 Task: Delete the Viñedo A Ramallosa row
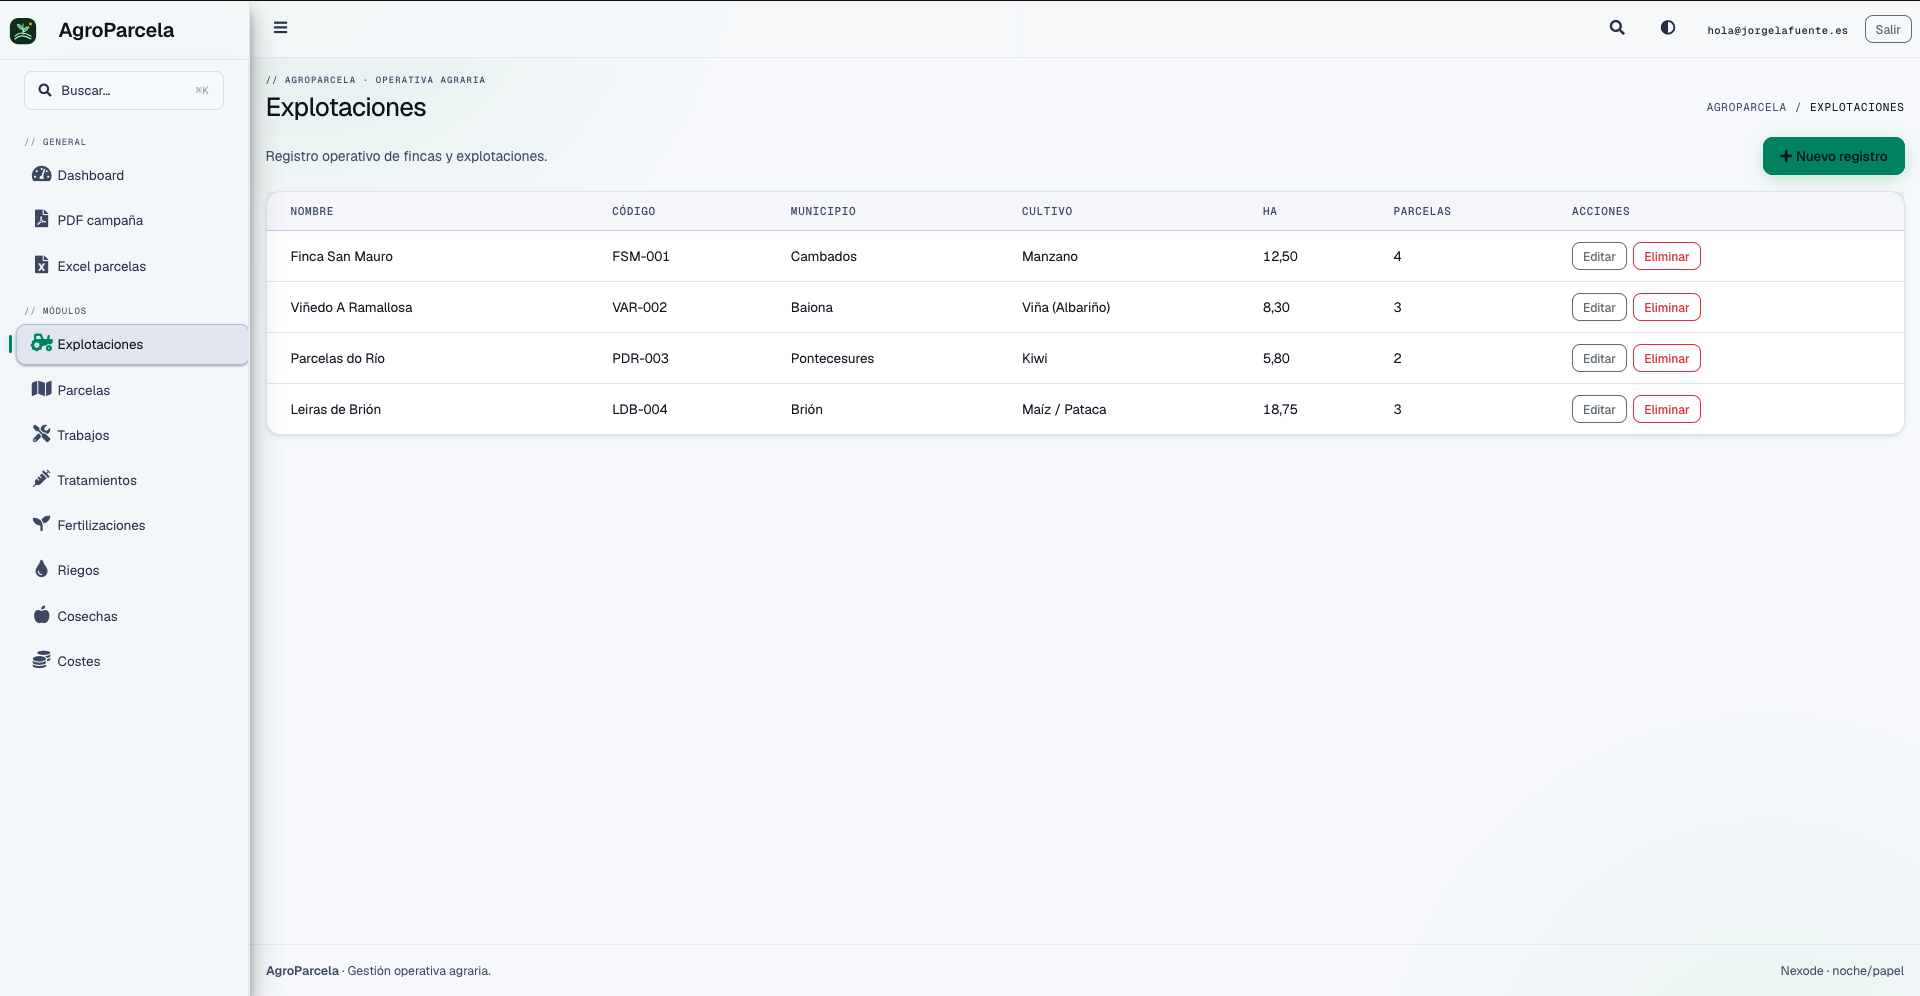pos(1666,308)
